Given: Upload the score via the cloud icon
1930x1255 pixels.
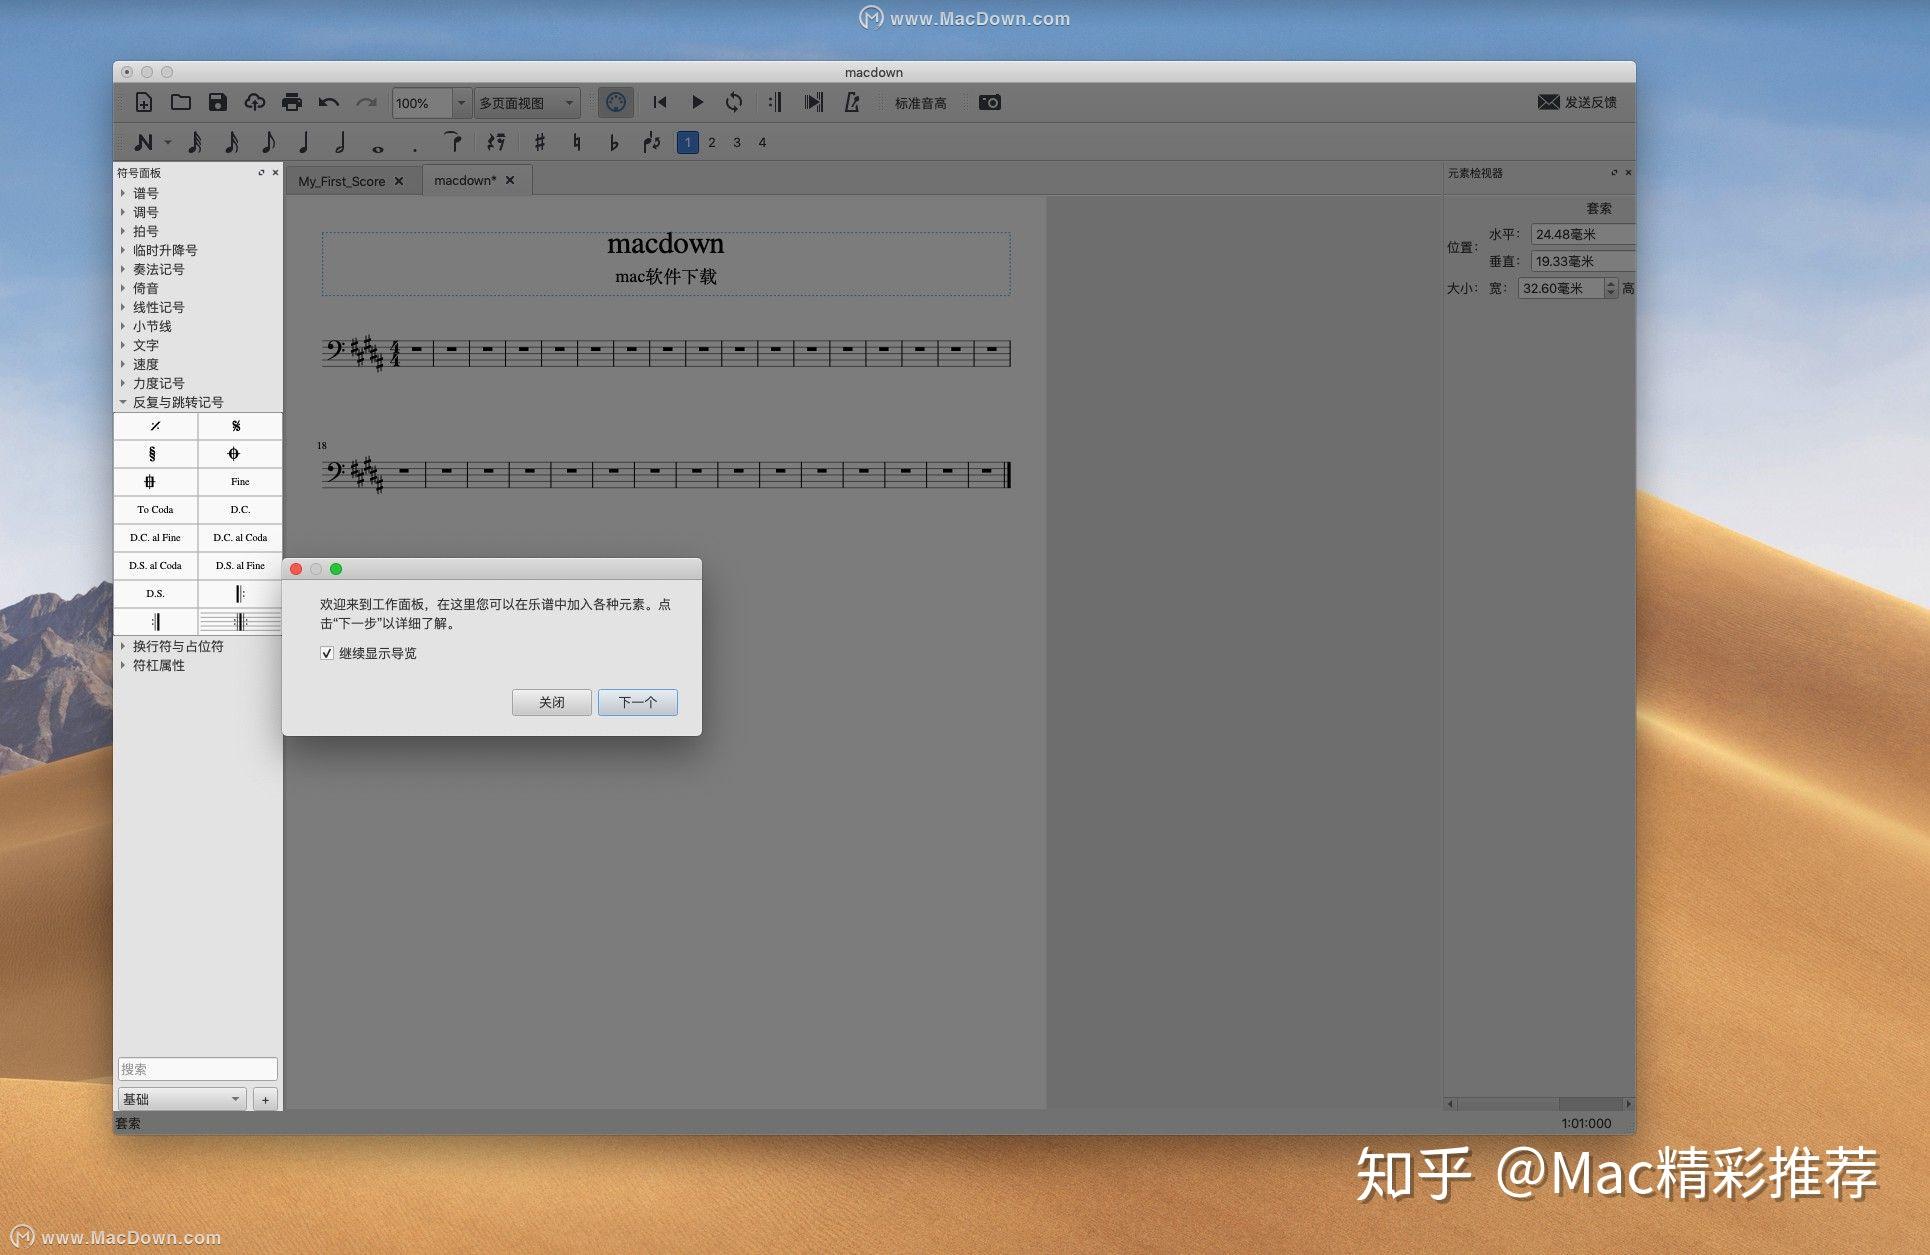Looking at the screenshot, I should pos(255,102).
